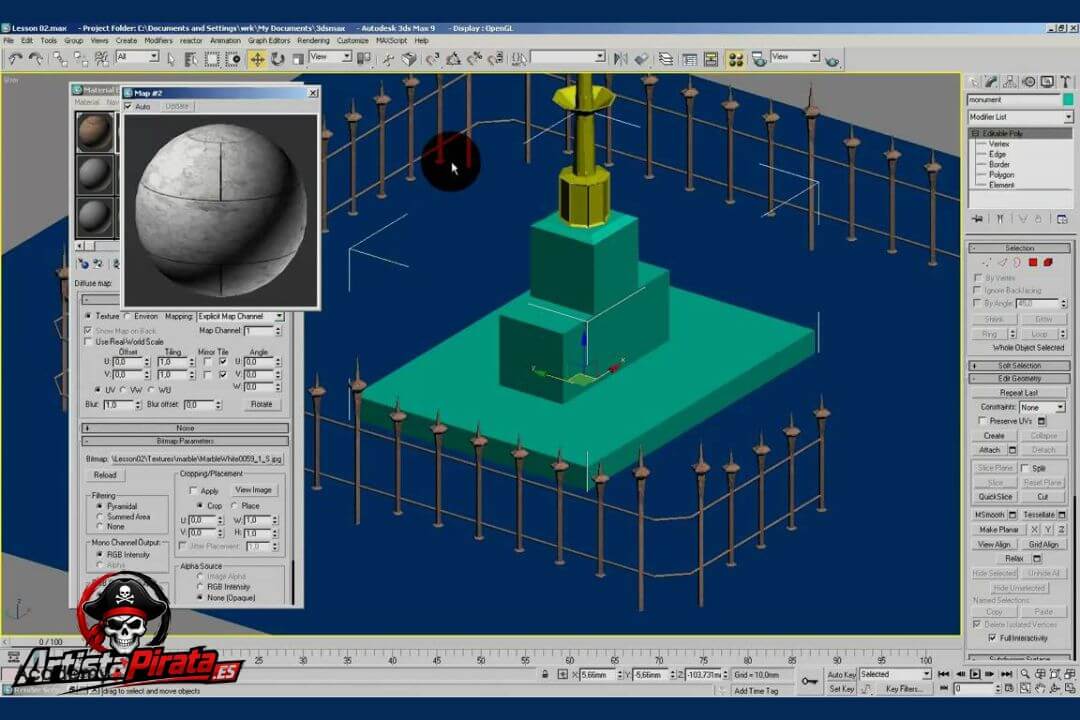
Task: Select Element sub-object red cube icon
Action: (x=1048, y=263)
